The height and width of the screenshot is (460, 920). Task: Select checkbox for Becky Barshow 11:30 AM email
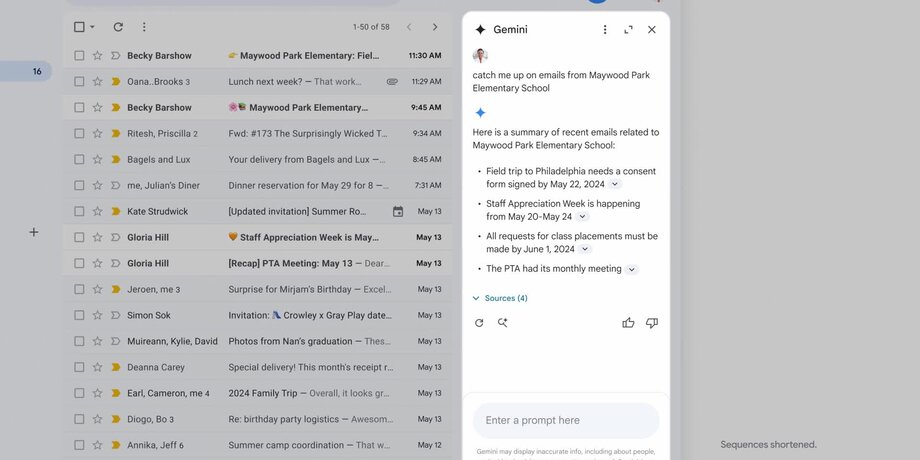click(x=79, y=56)
